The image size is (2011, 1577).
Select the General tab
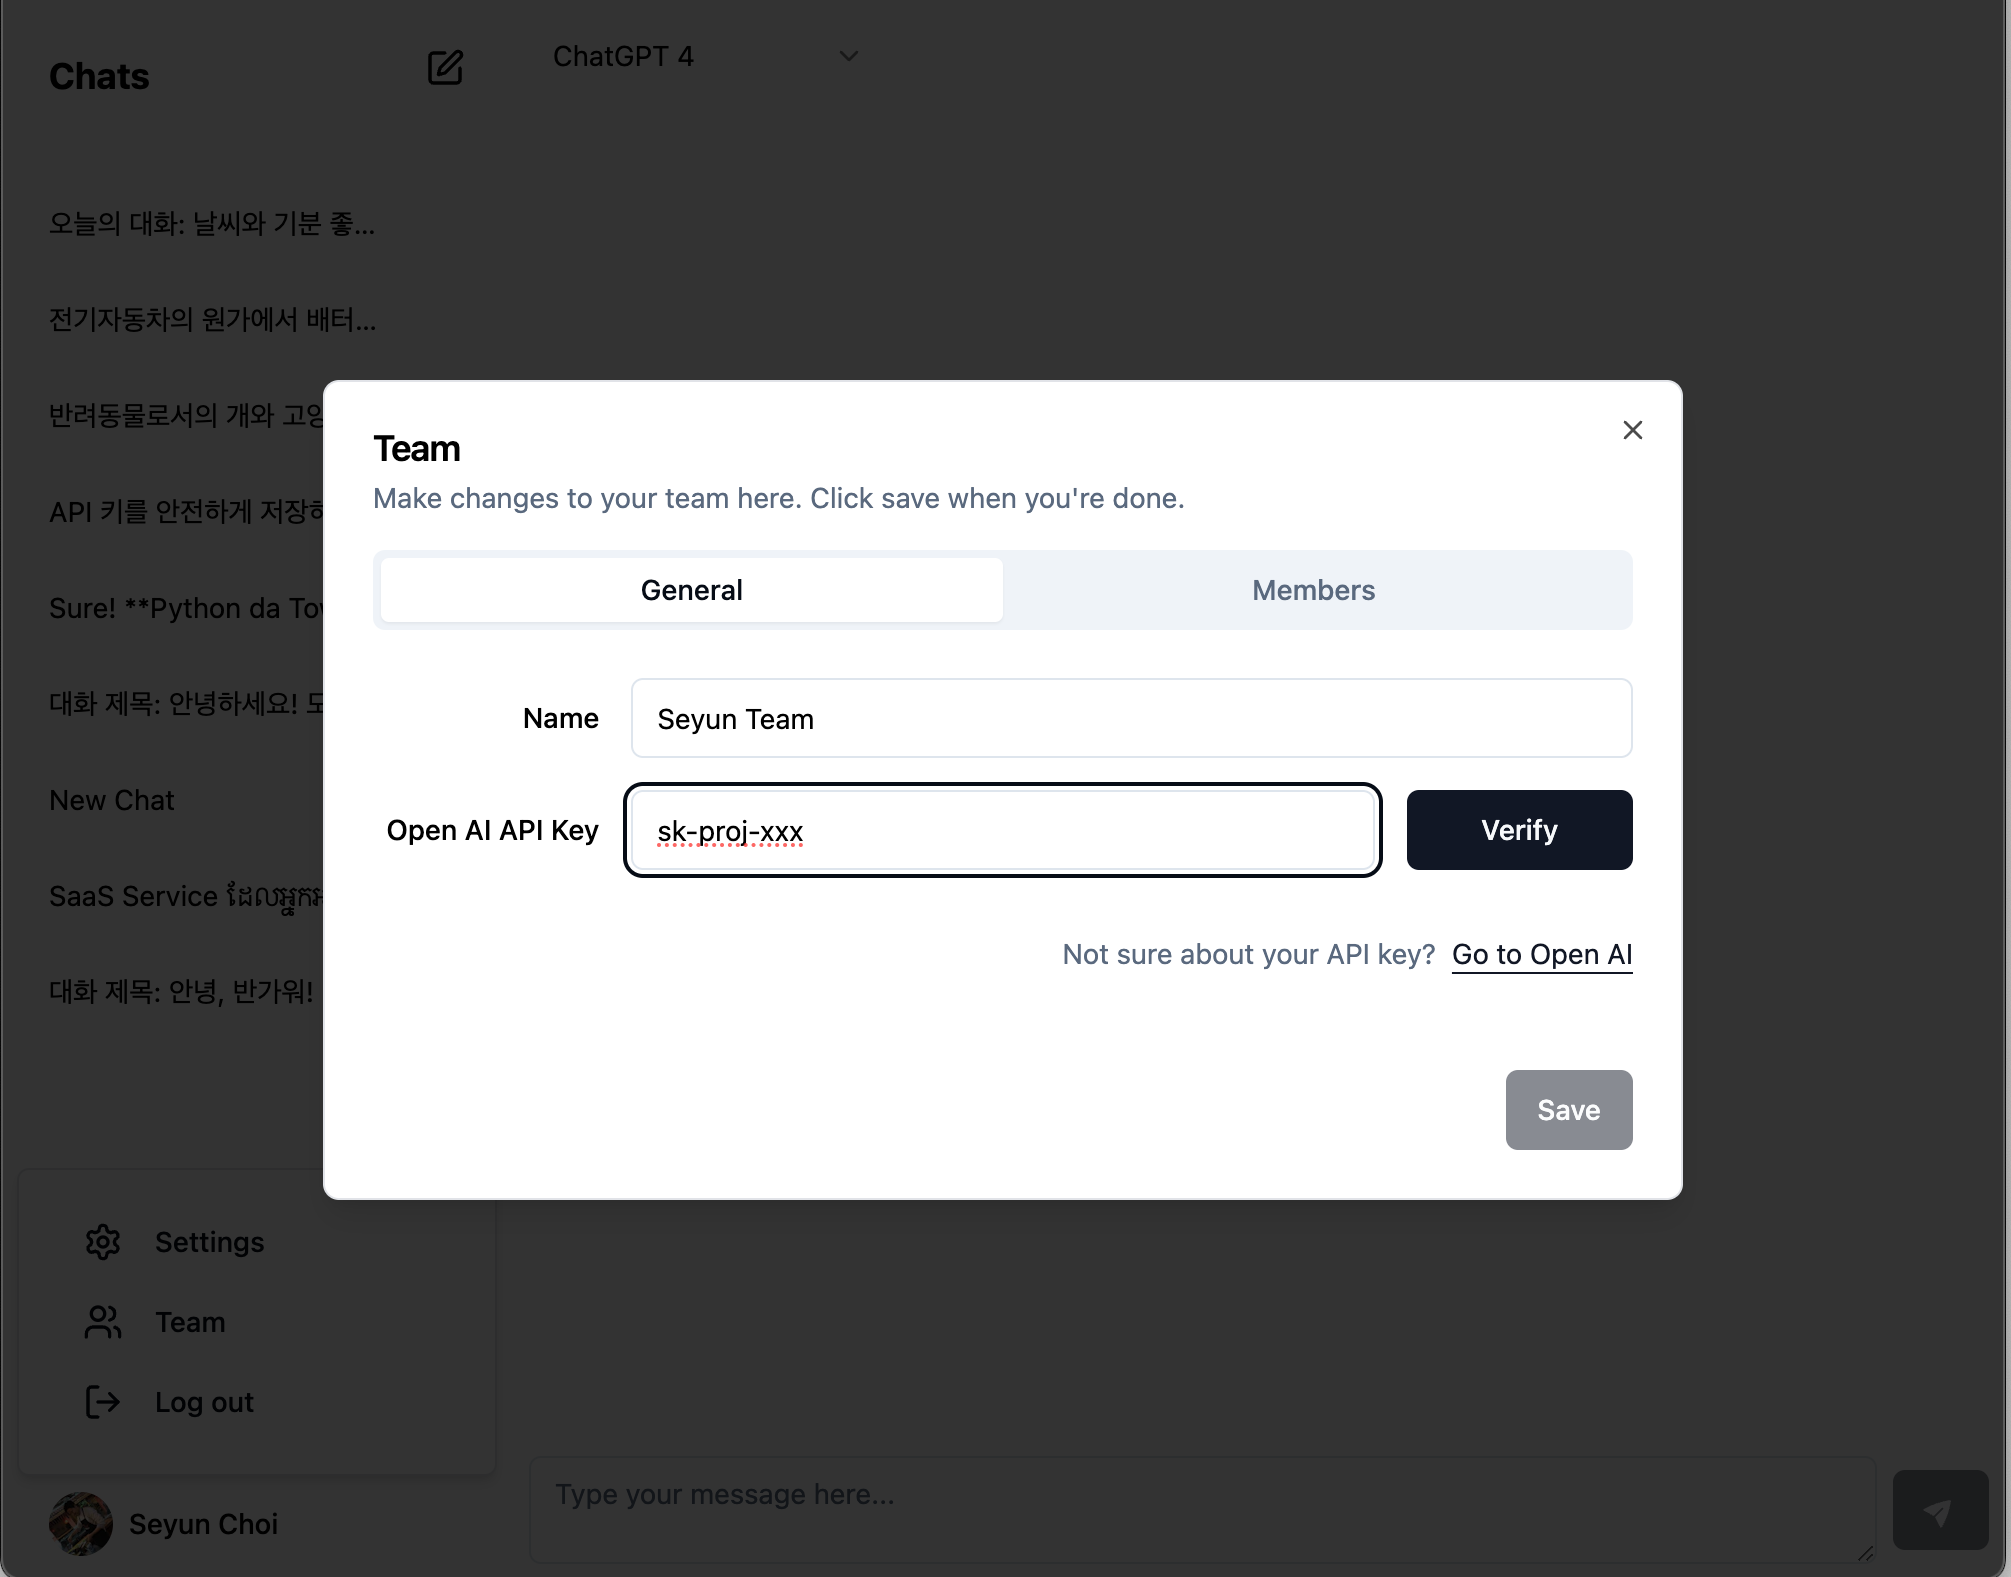(x=692, y=590)
